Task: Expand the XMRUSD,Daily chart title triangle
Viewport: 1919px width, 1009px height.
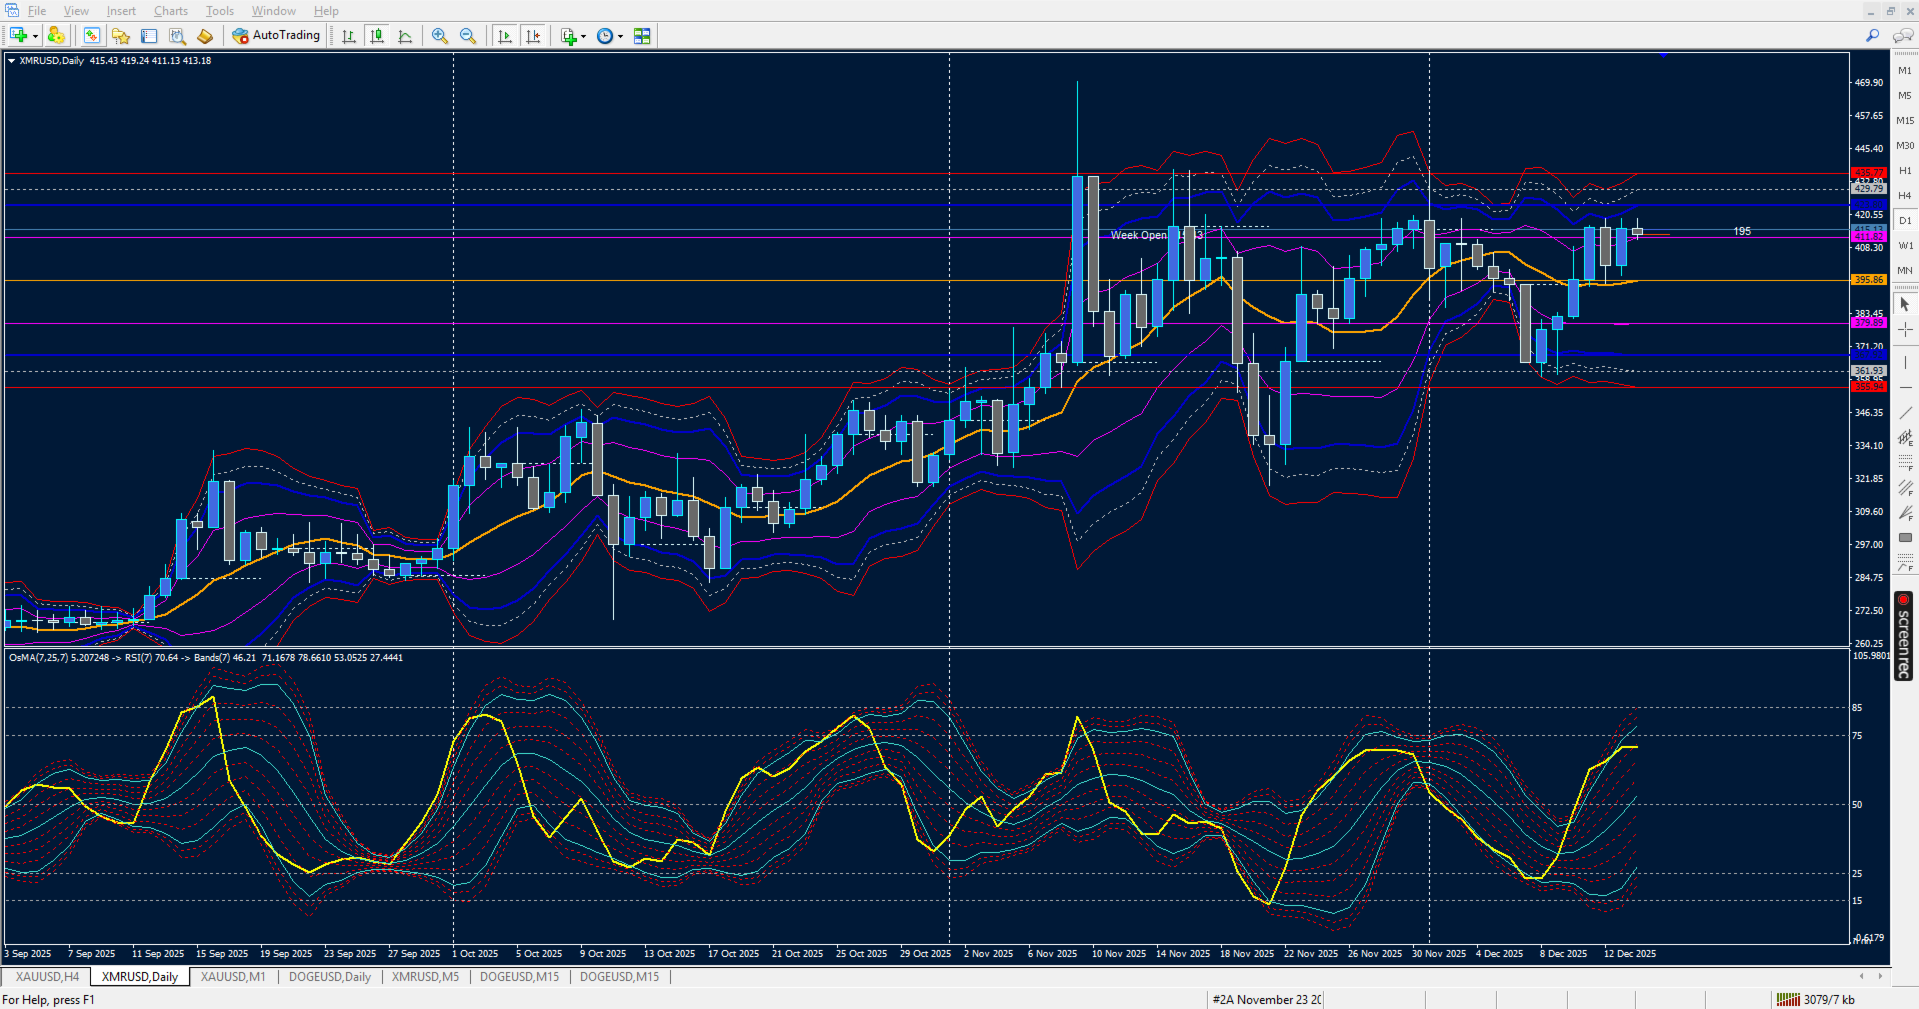Action: pos(11,61)
